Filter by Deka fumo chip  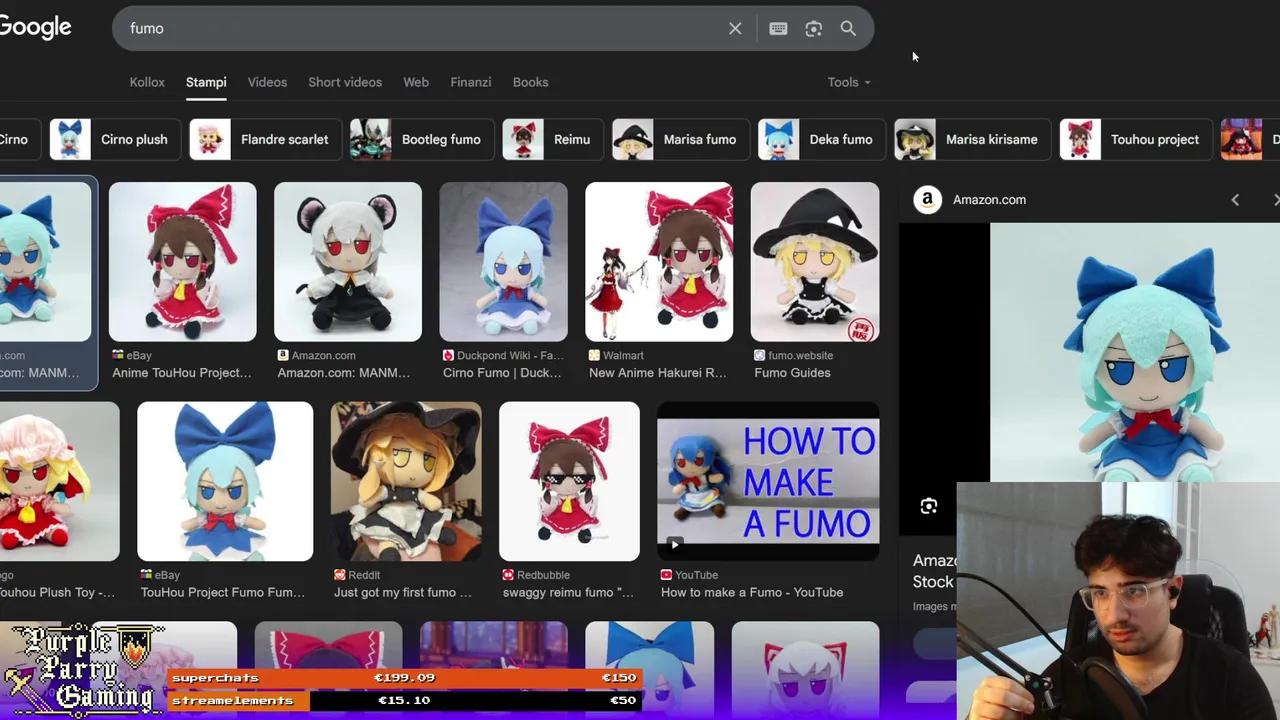click(821, 139)
